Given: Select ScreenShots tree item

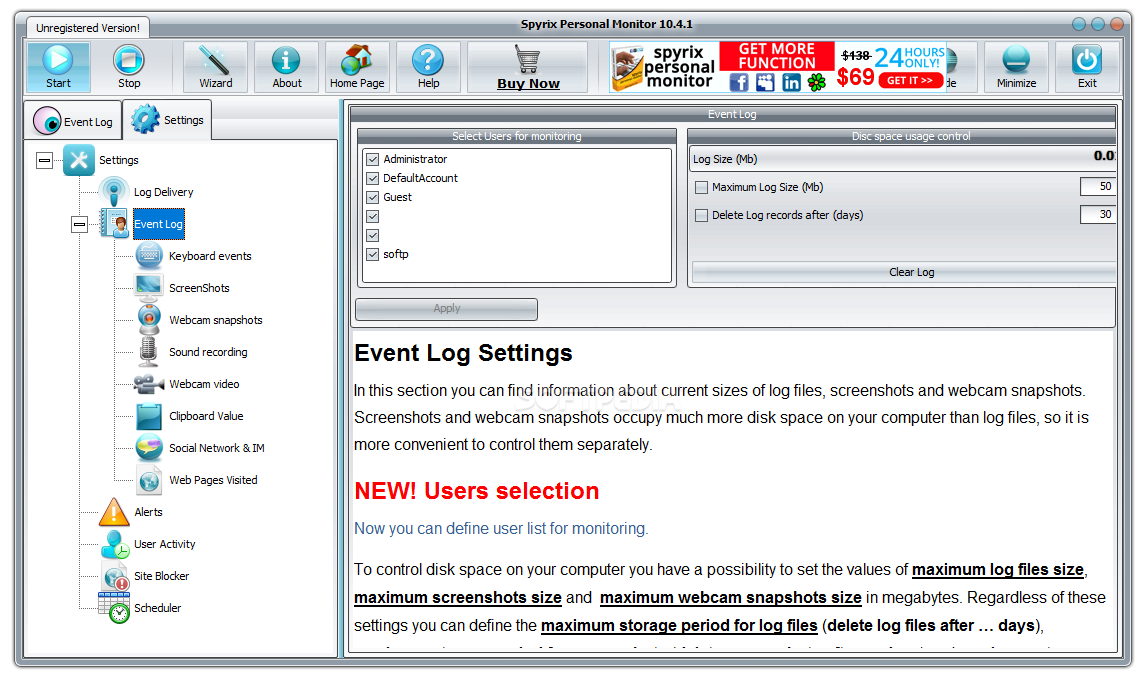Looking at the screenshot, I should [x=199, y=288].
